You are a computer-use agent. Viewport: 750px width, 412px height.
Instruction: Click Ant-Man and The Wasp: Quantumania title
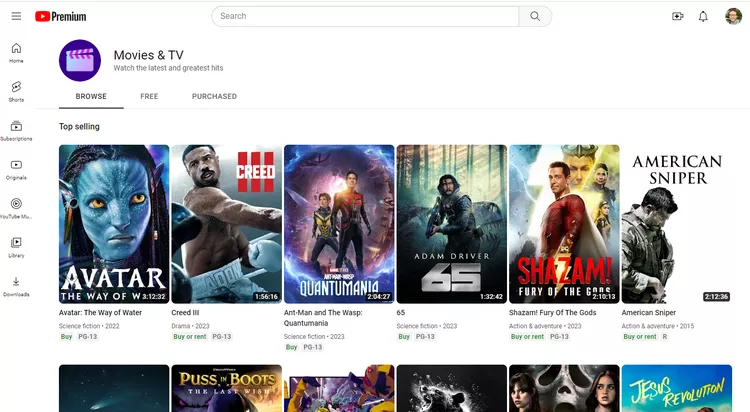323,318
